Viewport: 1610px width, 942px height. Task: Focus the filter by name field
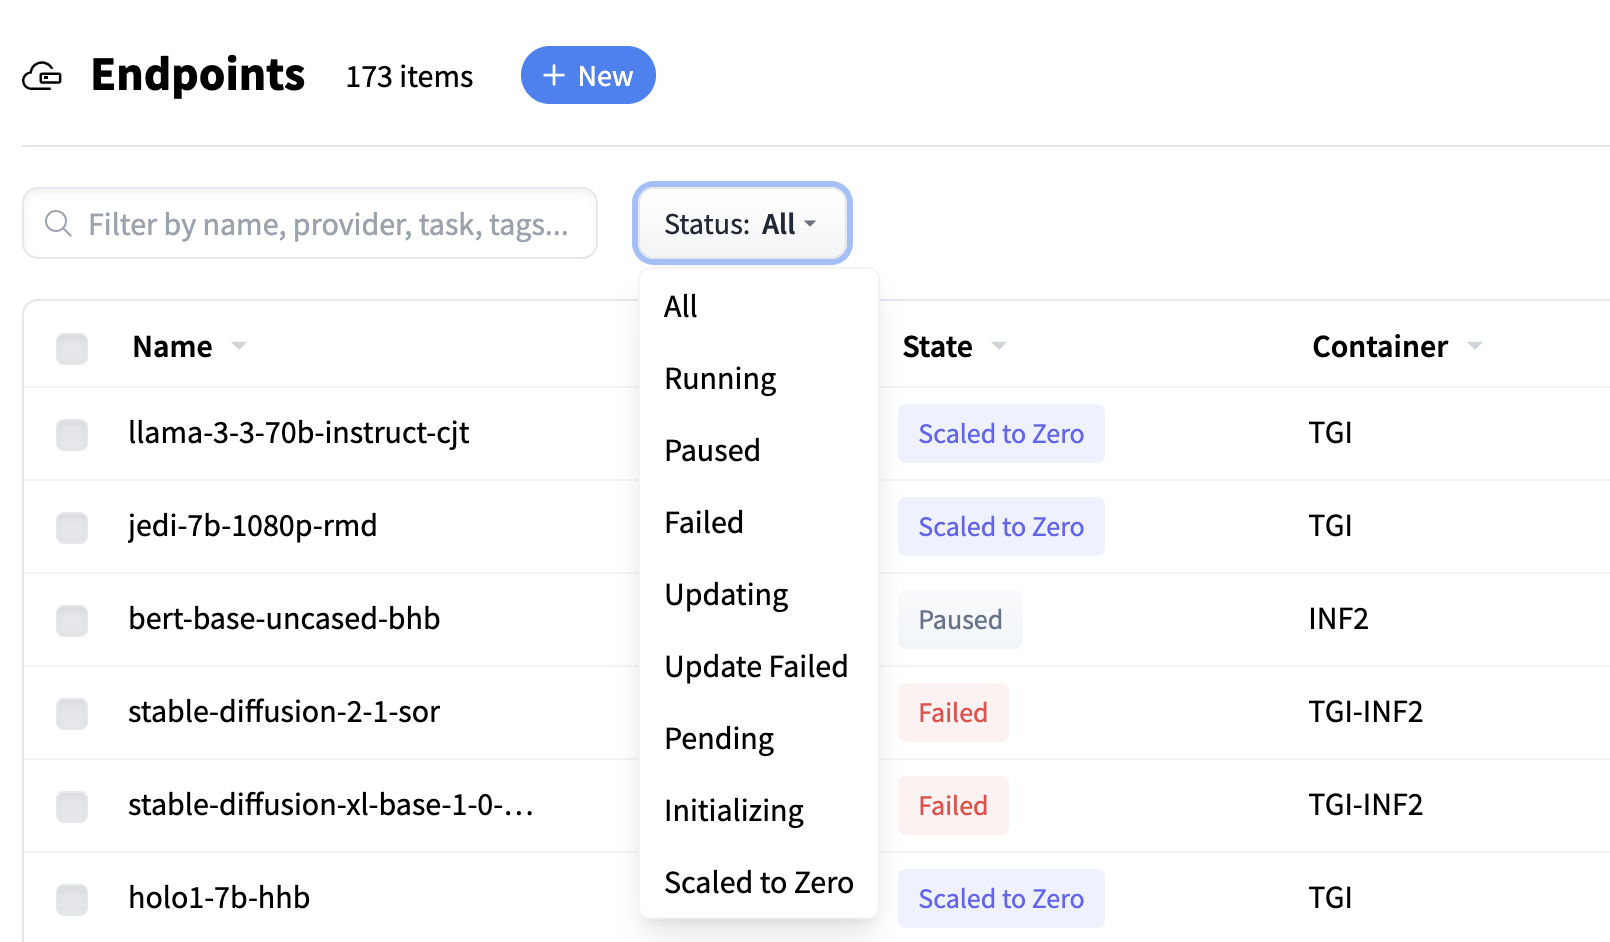click(310, 223)
